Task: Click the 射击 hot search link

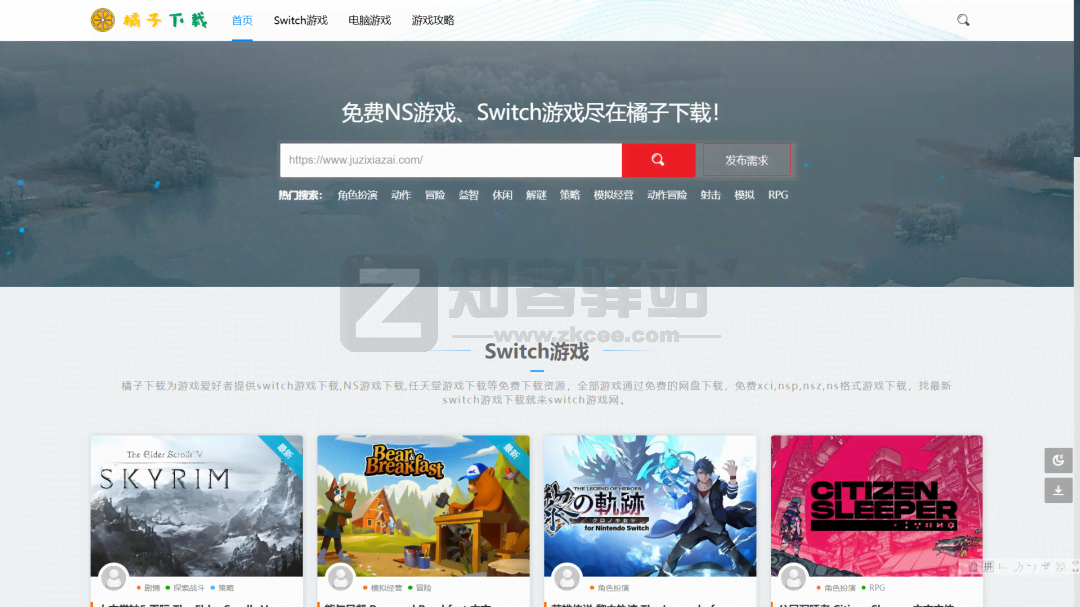Action: [710, 195]
